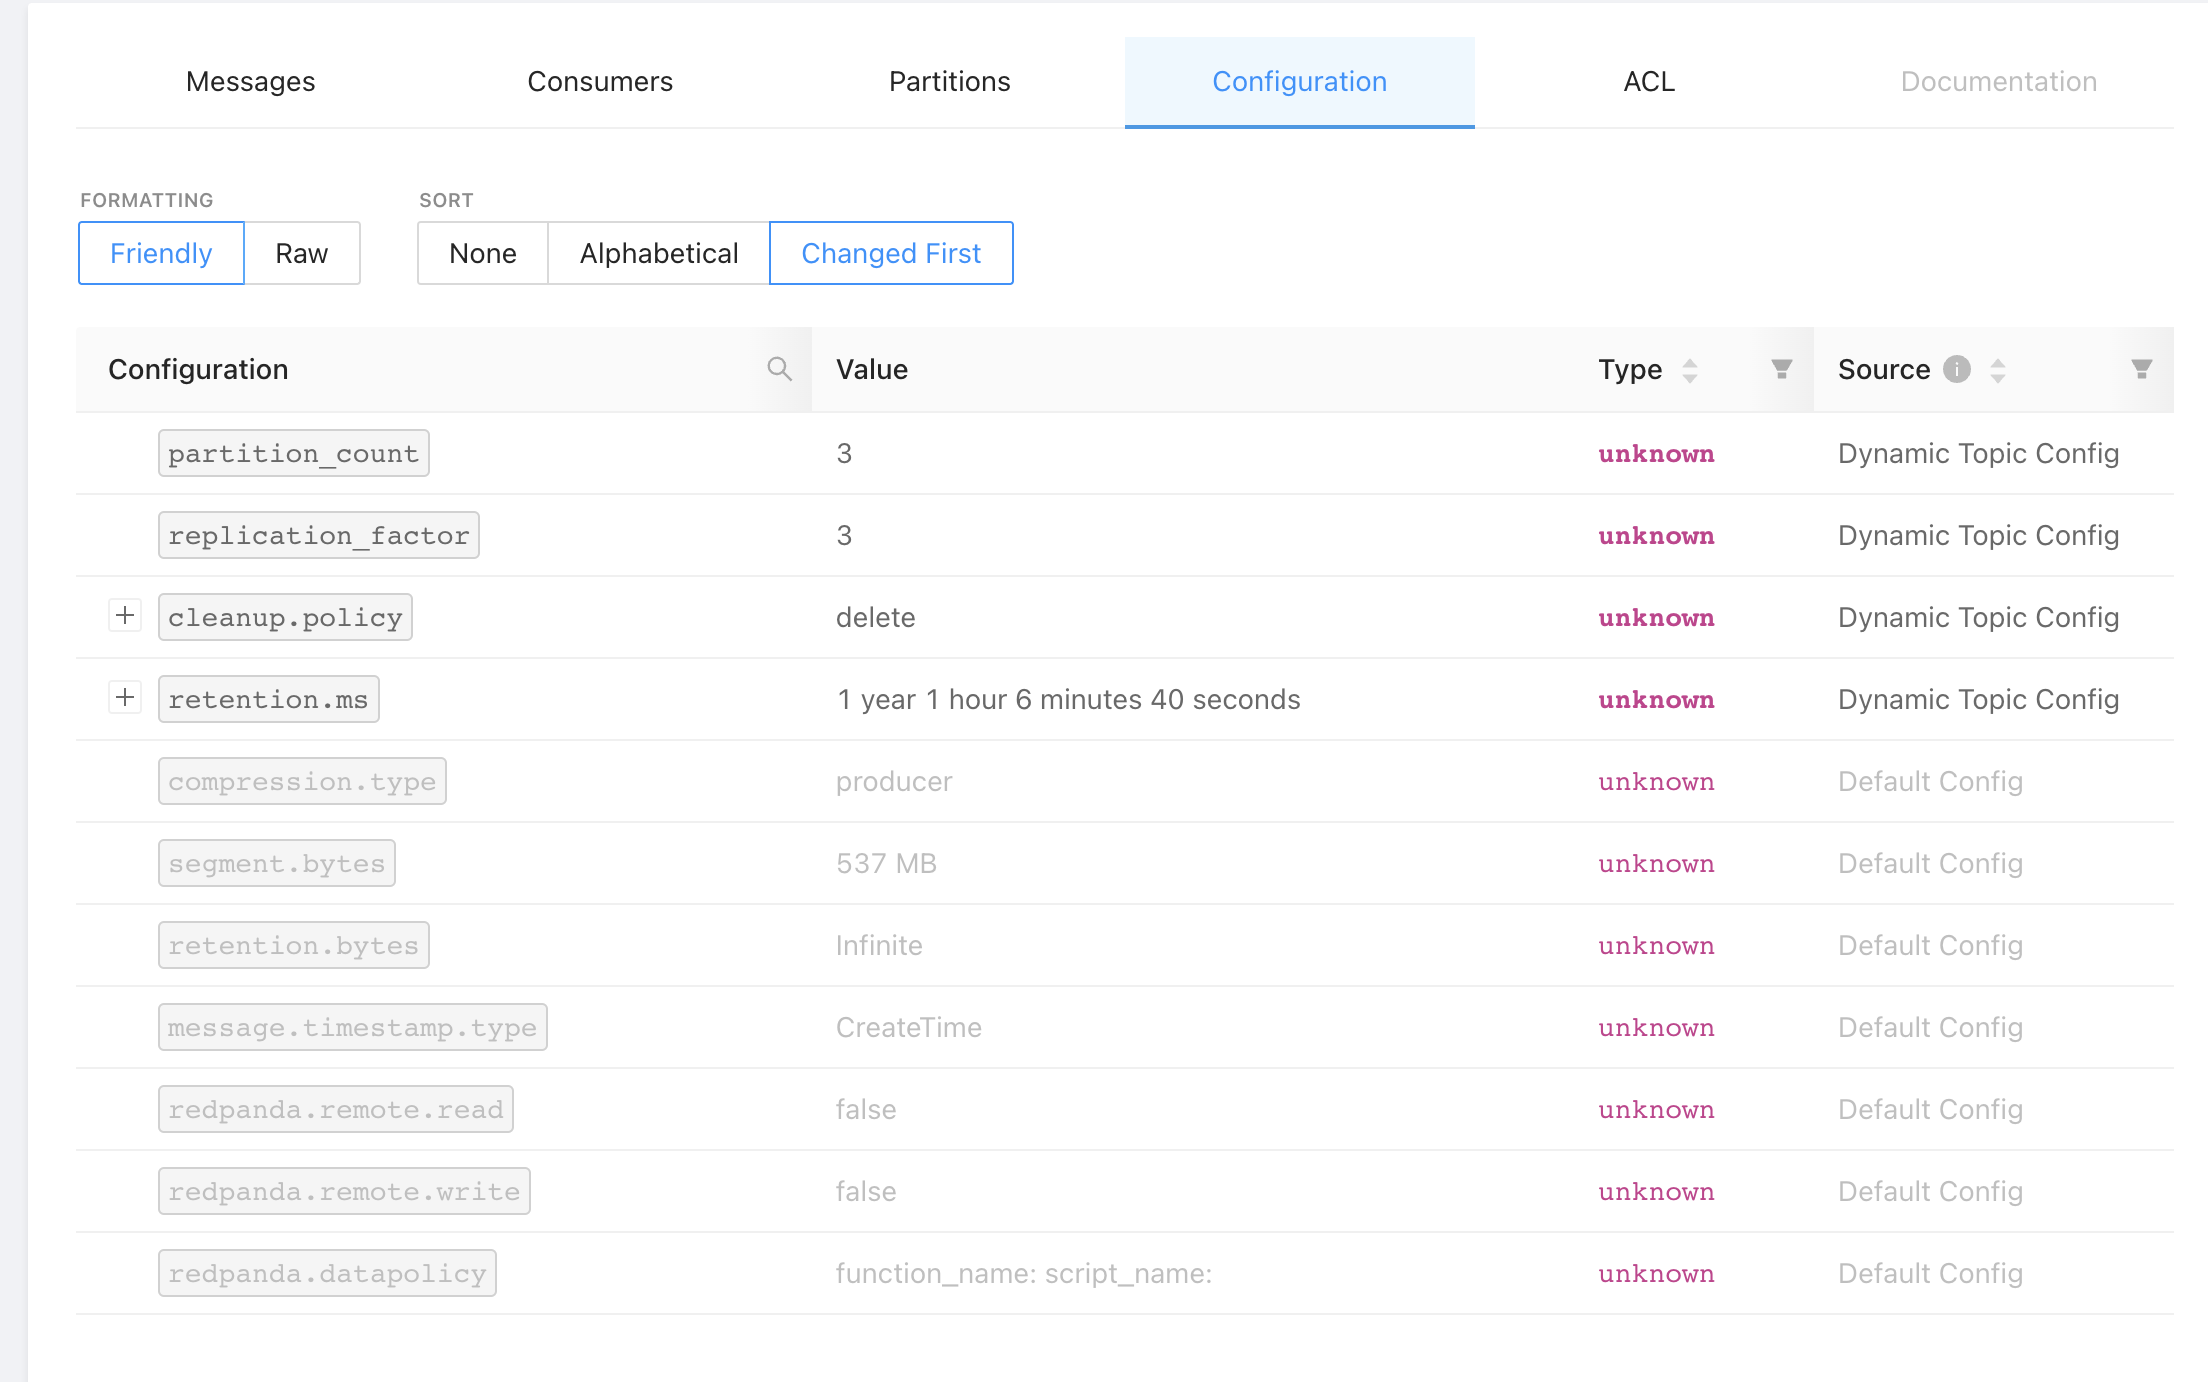Open the ACL tab

[1649, 81]
